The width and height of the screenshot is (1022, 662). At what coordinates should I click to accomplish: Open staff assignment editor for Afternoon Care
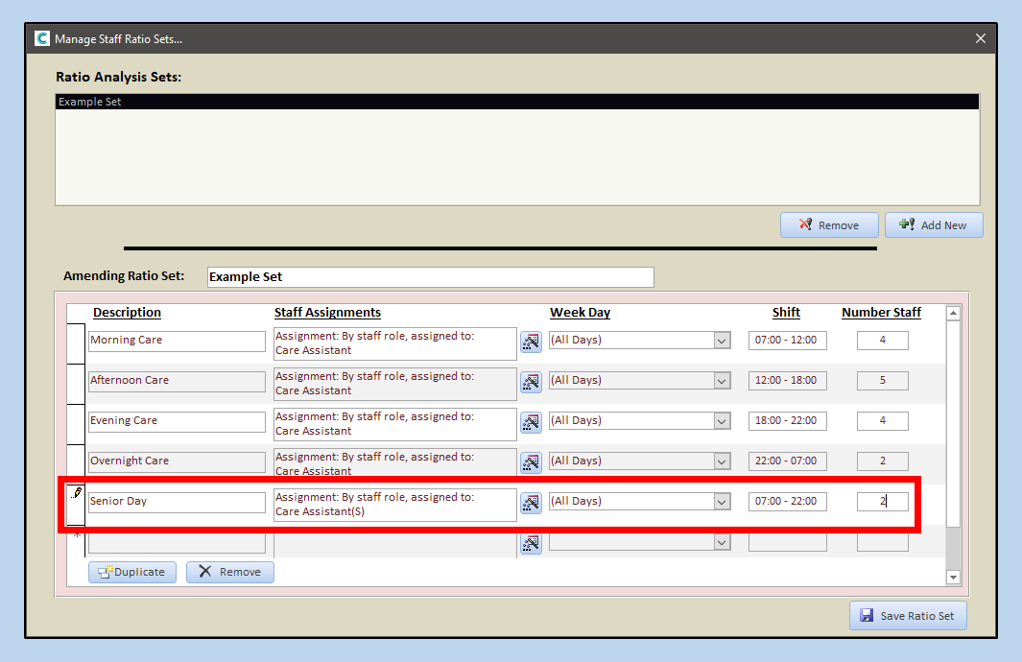coord(531,382)
